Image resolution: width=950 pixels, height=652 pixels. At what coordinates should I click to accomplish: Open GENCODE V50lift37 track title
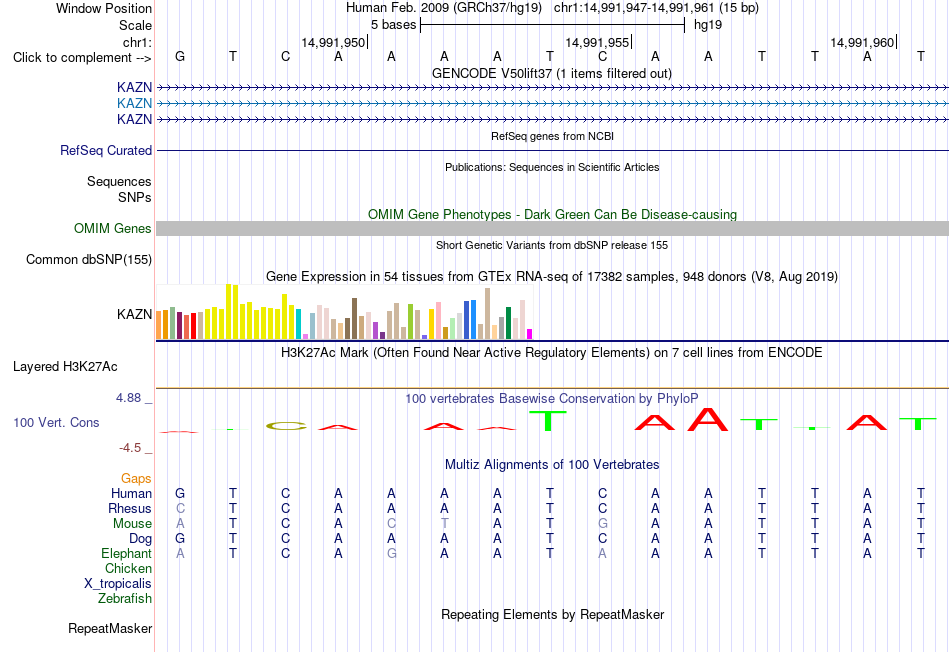tap(552, 73)
